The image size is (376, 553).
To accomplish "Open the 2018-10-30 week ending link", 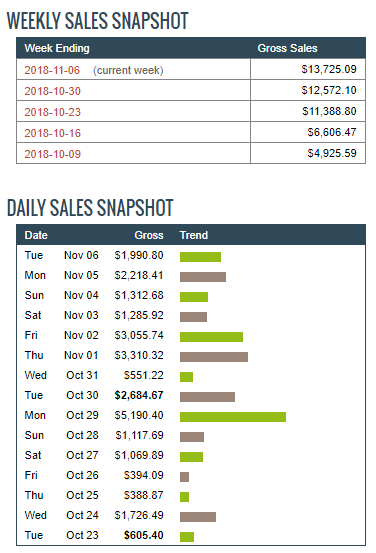I will [x=52, y=91].
